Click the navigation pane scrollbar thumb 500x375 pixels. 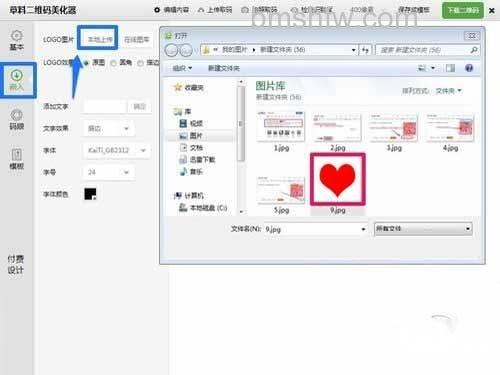point(241,124)
